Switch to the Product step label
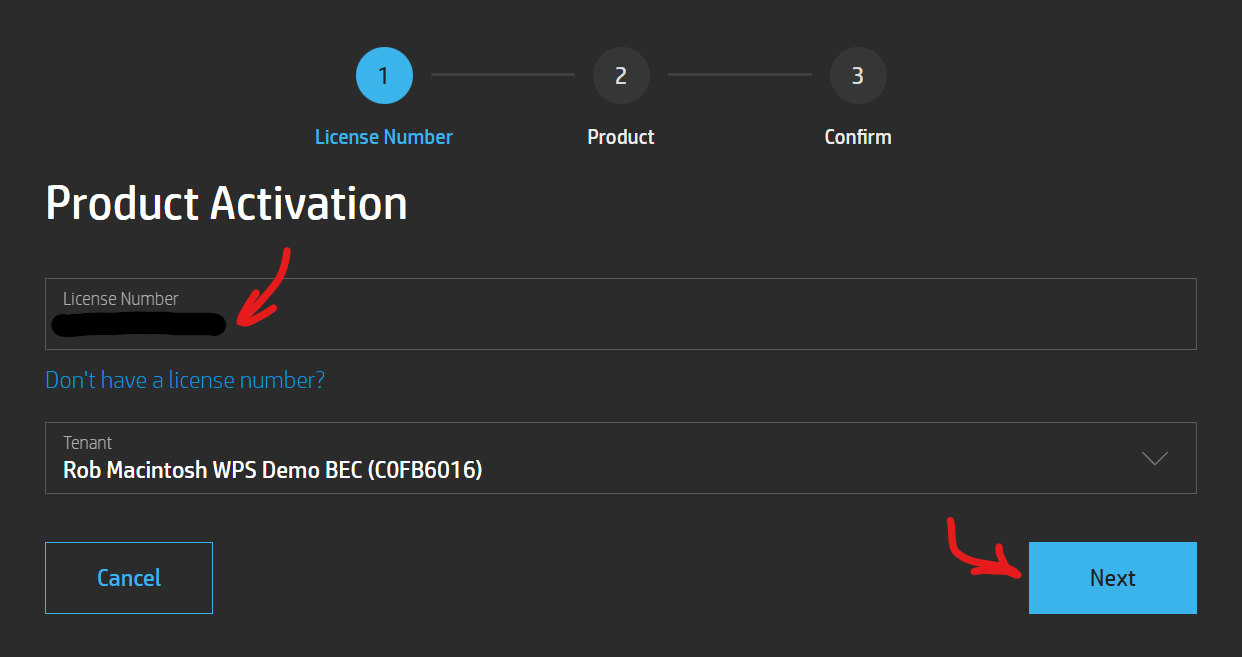This screenshot has height=657, width=1242. click(x=621, y=137)
